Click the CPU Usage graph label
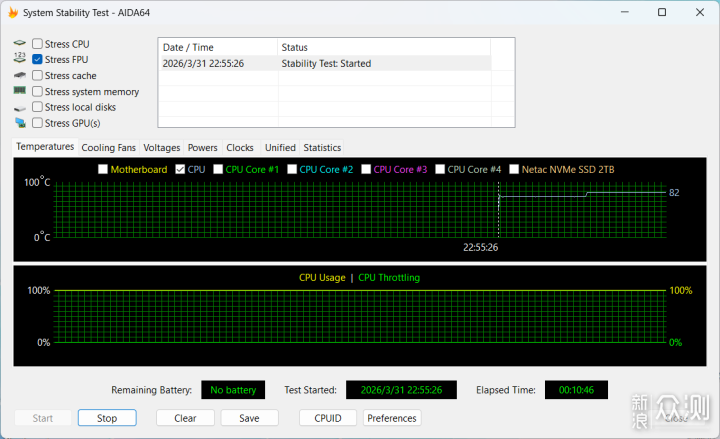 pyautogui.click(x=322, y=278)
